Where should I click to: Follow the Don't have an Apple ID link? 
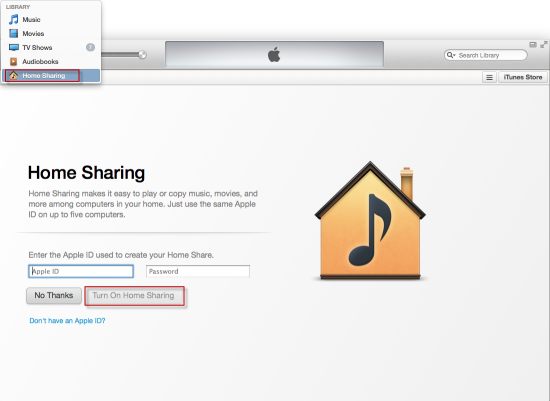[67, 321]
